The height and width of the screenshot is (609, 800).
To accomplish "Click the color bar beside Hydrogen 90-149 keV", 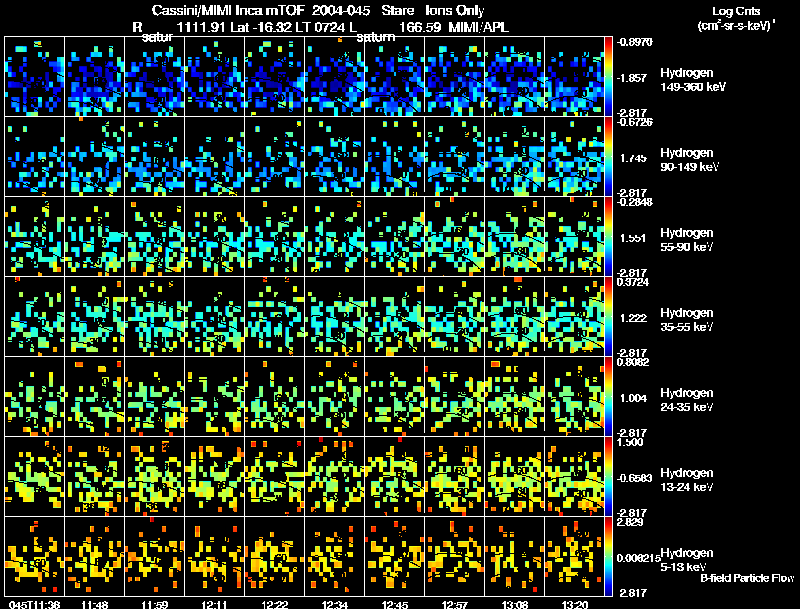I will [608, 156].
